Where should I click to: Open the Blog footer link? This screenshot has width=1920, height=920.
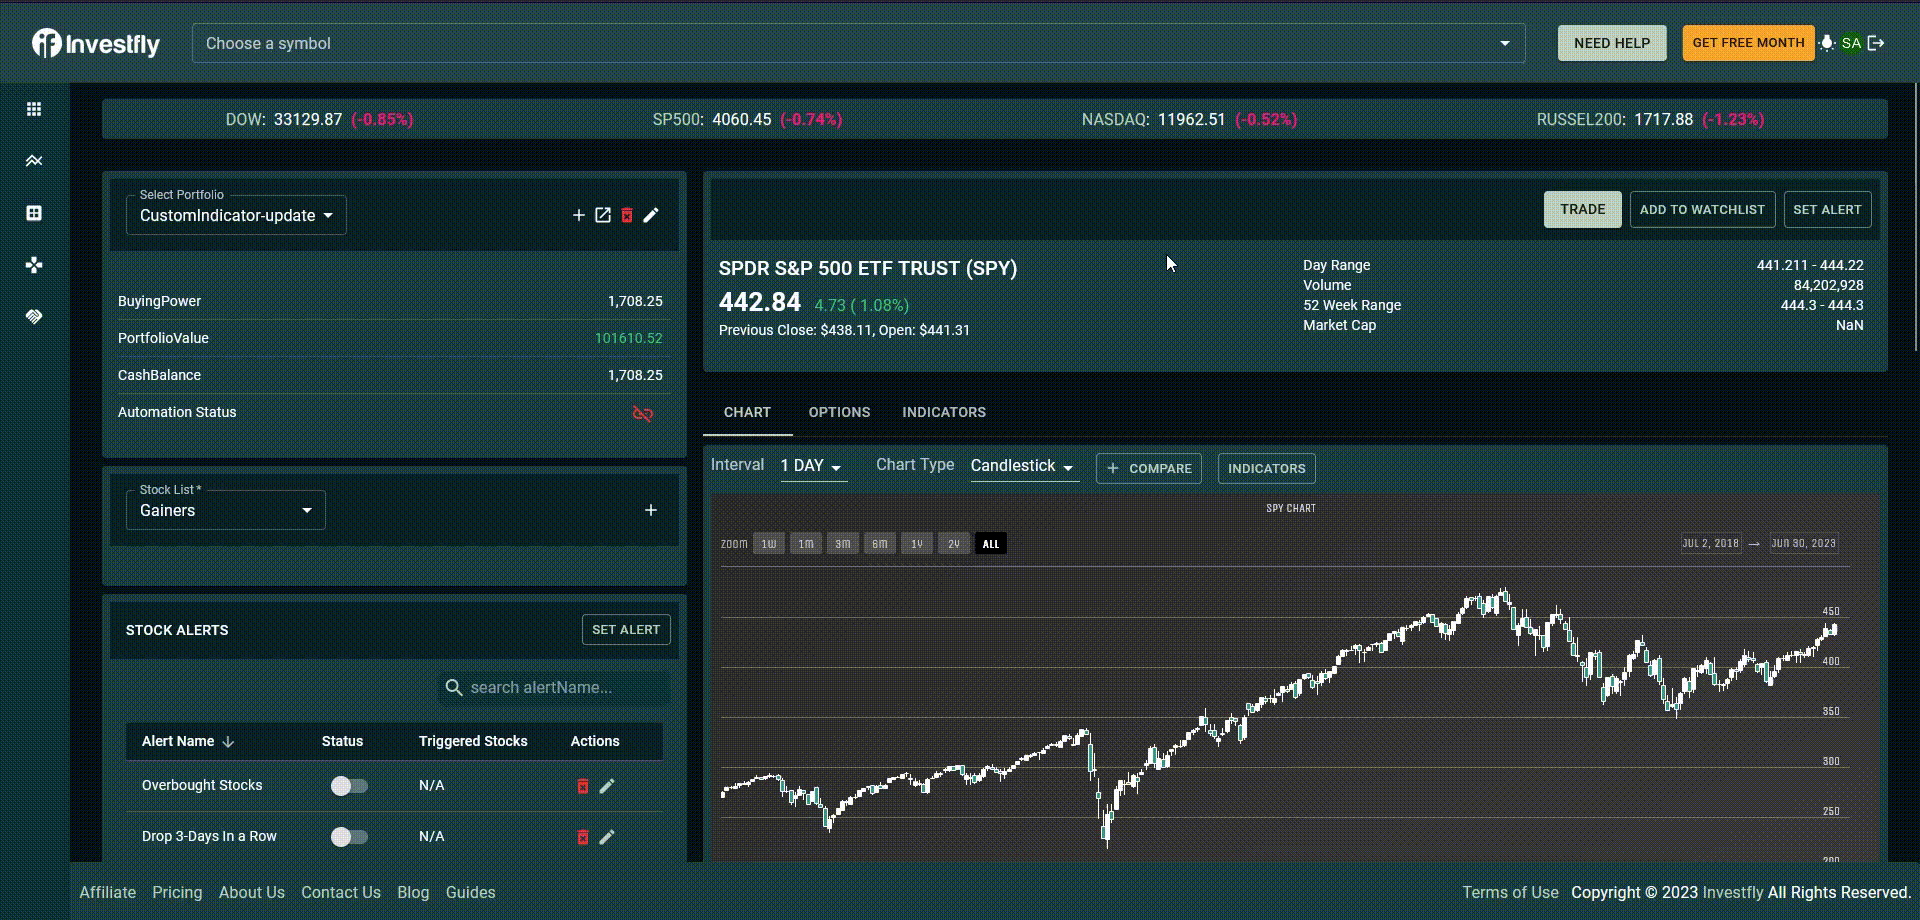point(413,892)
